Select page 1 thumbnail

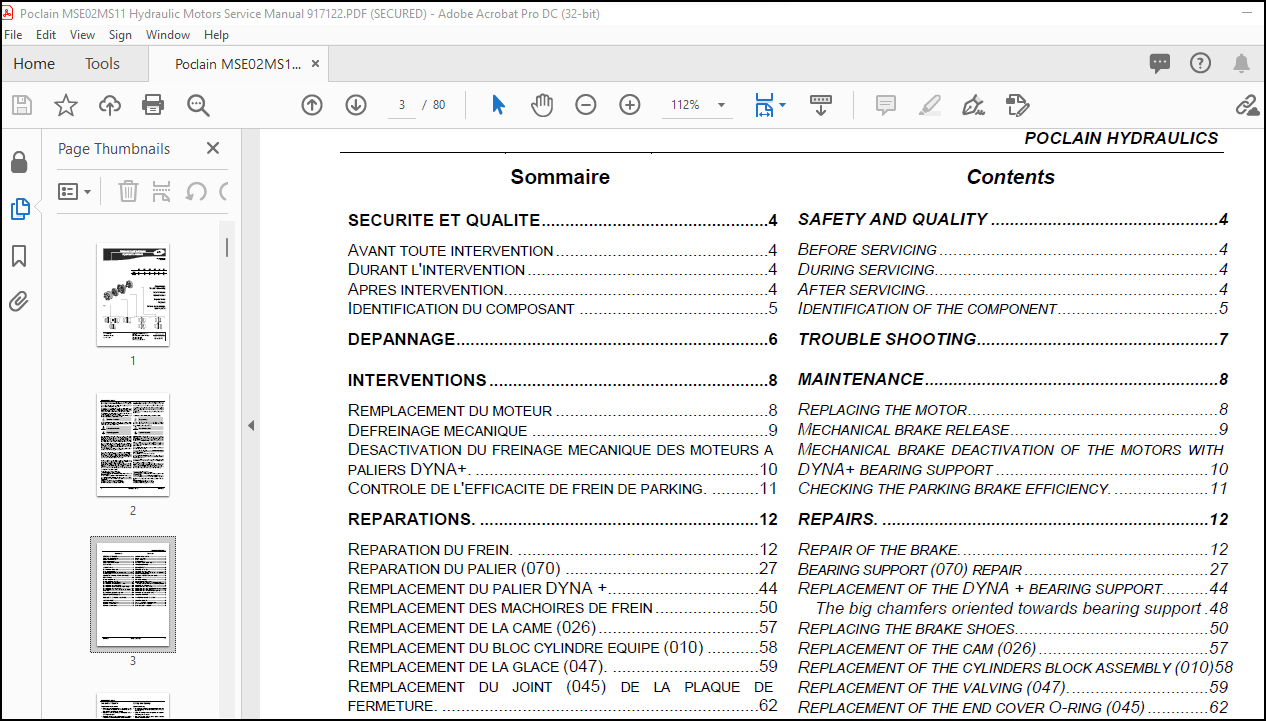tap(133, 294)
